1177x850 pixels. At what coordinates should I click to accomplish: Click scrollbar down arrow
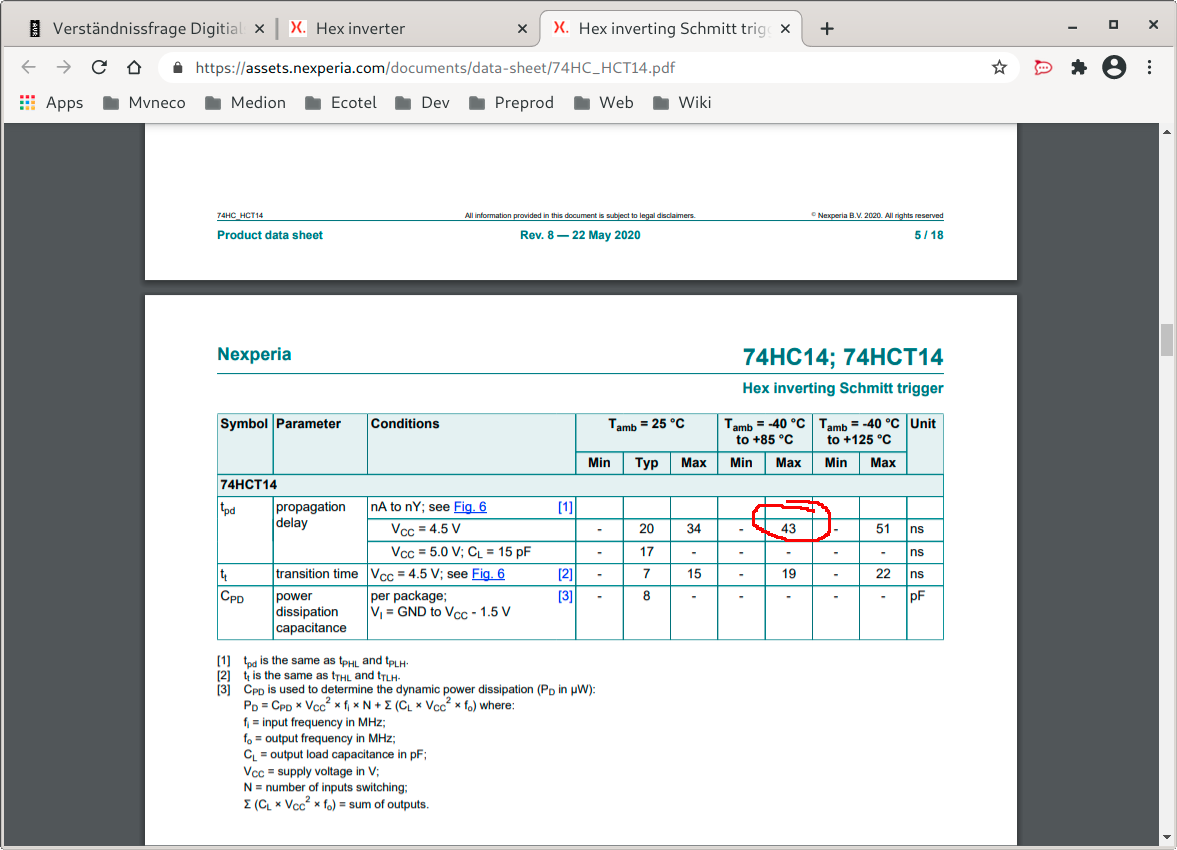coord(1166,836)
